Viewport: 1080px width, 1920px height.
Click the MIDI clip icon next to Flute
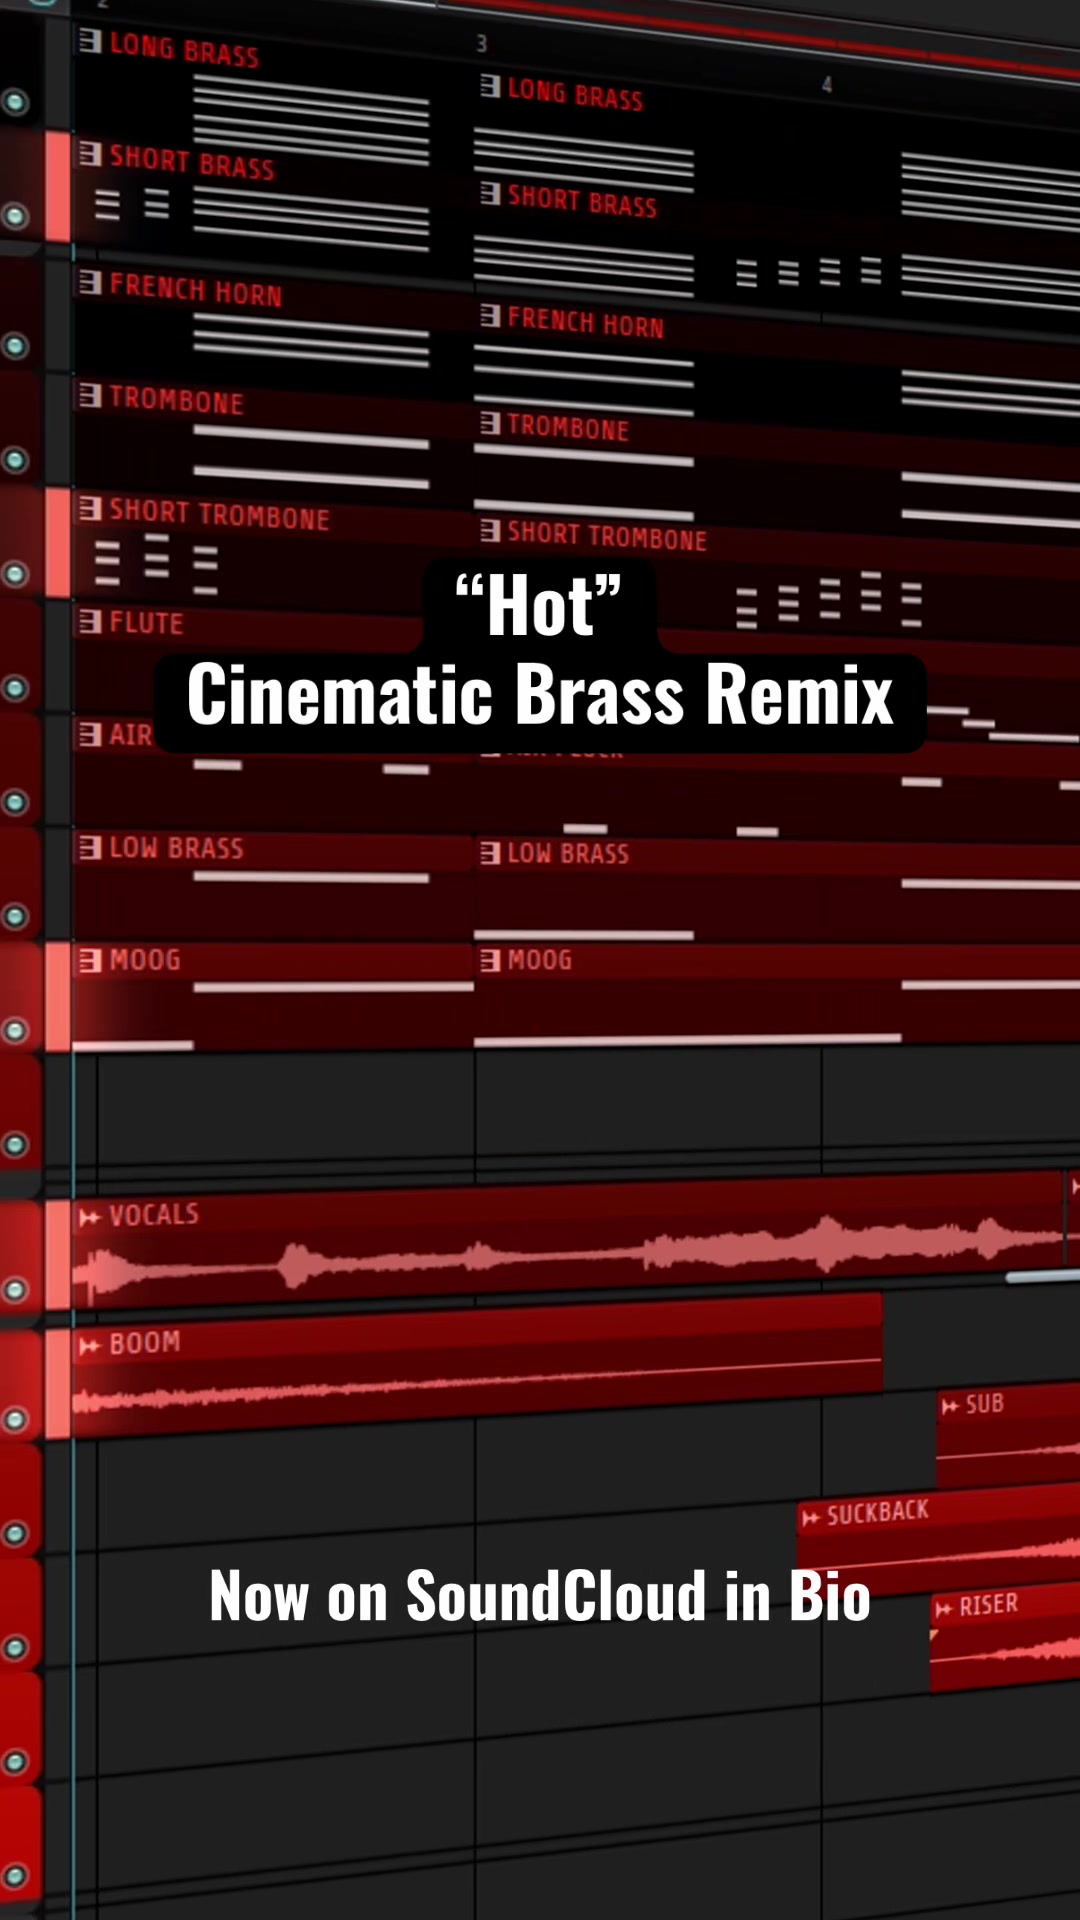[90, 622]
